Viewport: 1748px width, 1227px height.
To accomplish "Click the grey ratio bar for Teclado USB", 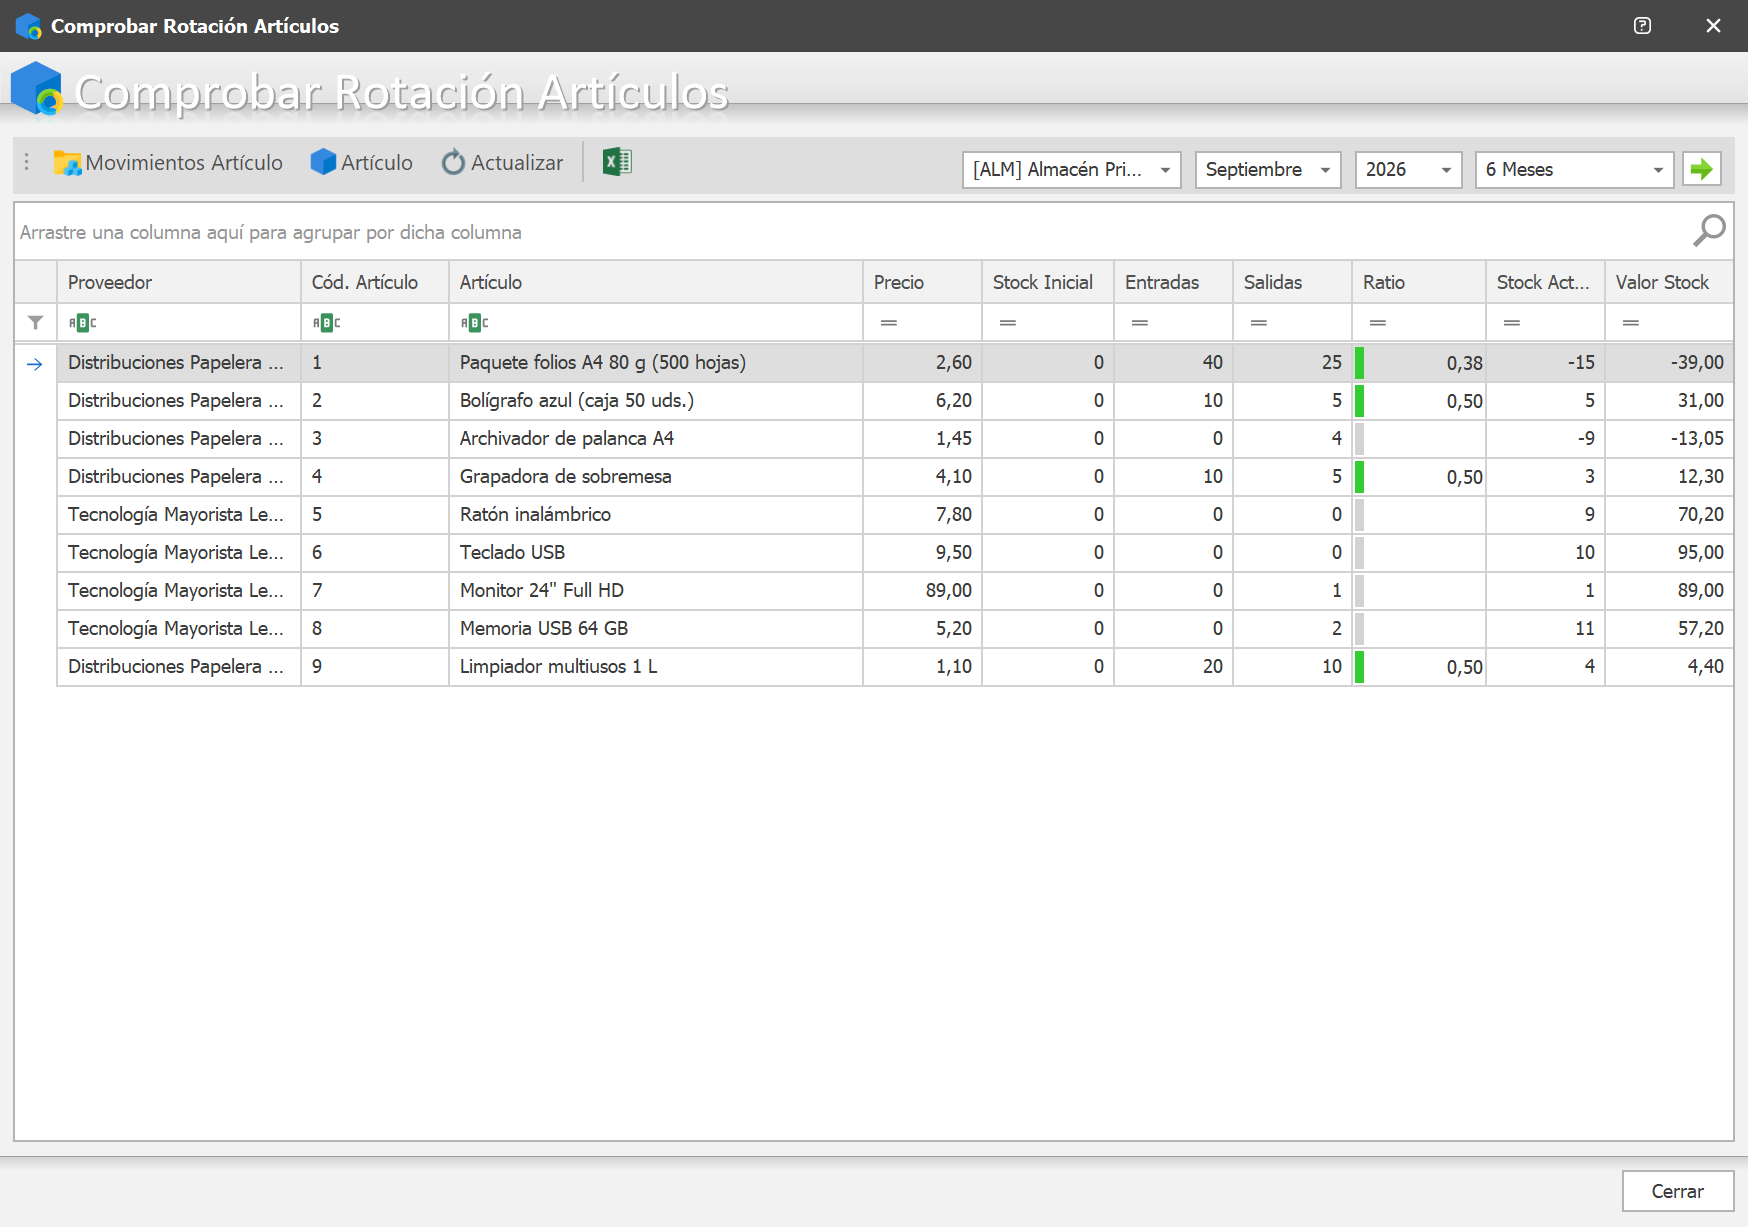I will pyautogui.click(x=1359, y=553).
